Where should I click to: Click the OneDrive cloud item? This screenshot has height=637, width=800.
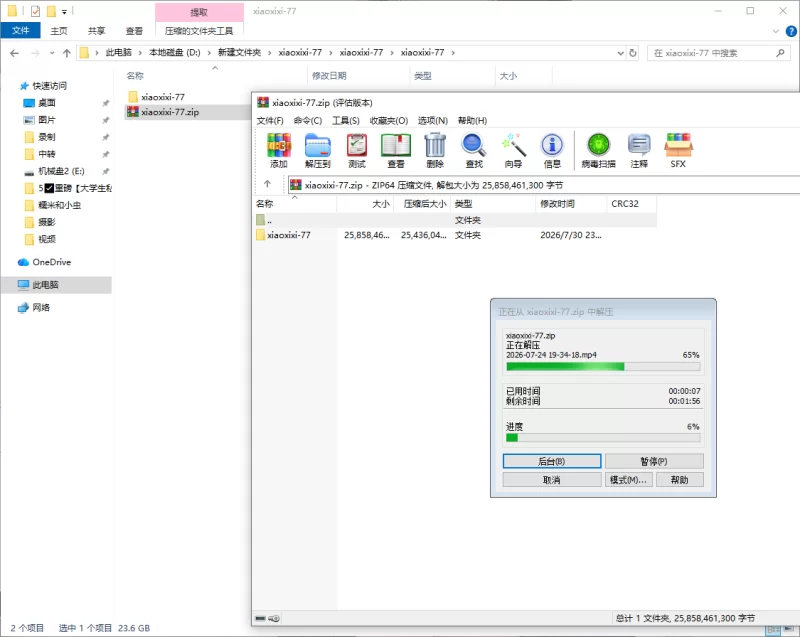point(45,262)
